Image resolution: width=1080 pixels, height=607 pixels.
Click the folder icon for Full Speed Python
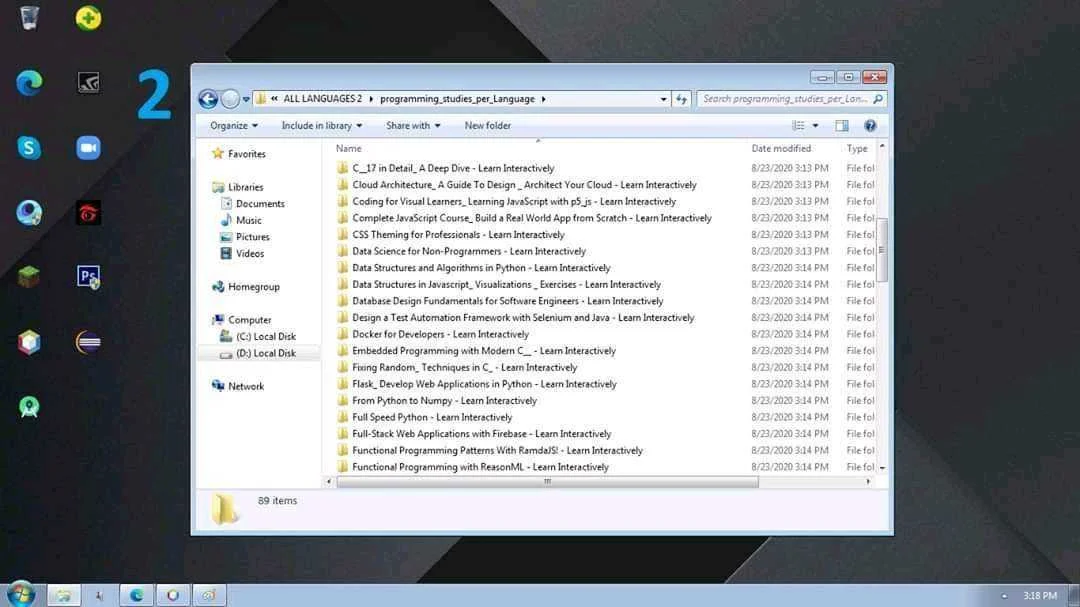pos(342,417)
